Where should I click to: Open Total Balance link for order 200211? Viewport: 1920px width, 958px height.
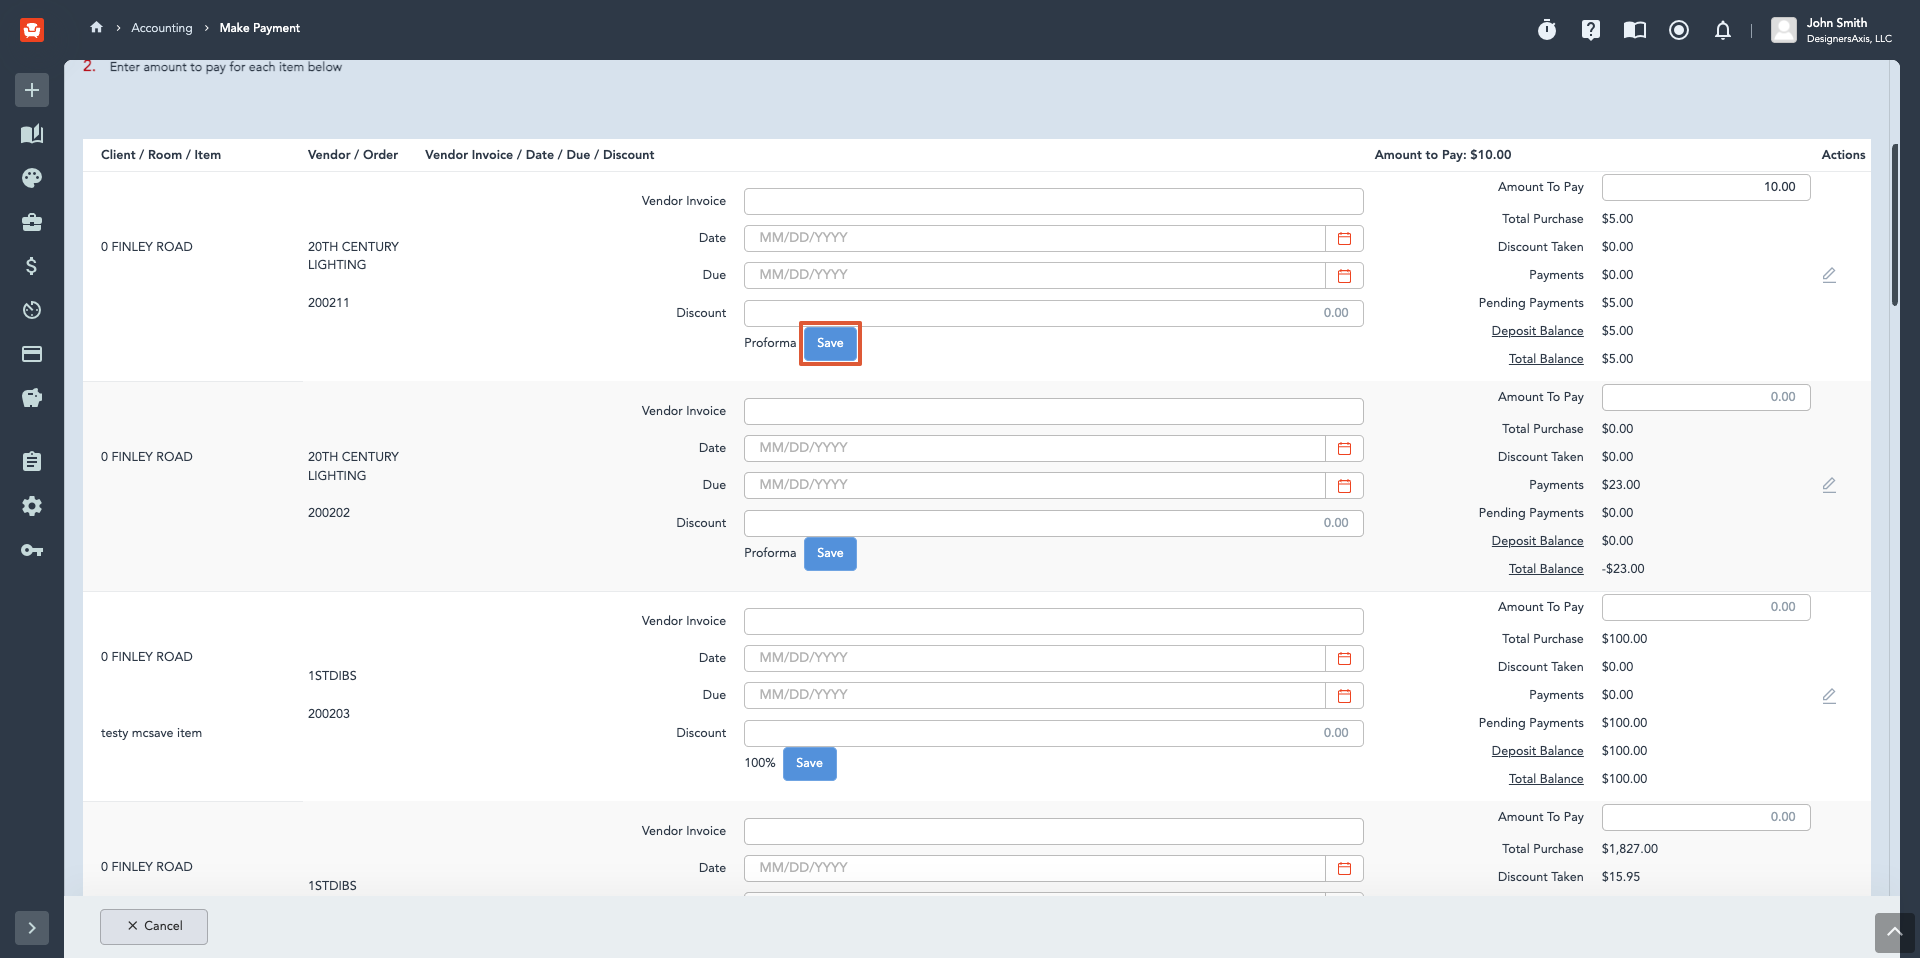1546,359
